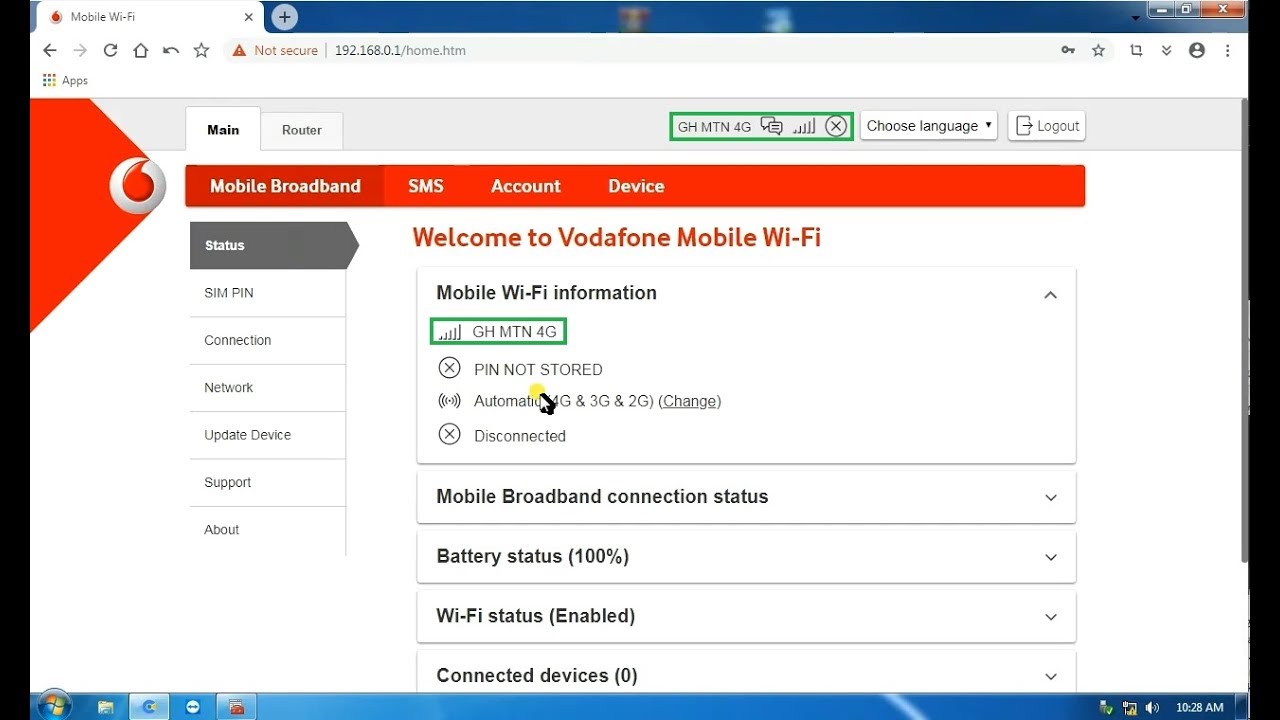The image size is (1280, 720).
Task: Open the SMS menu
Action: point(425,186)
